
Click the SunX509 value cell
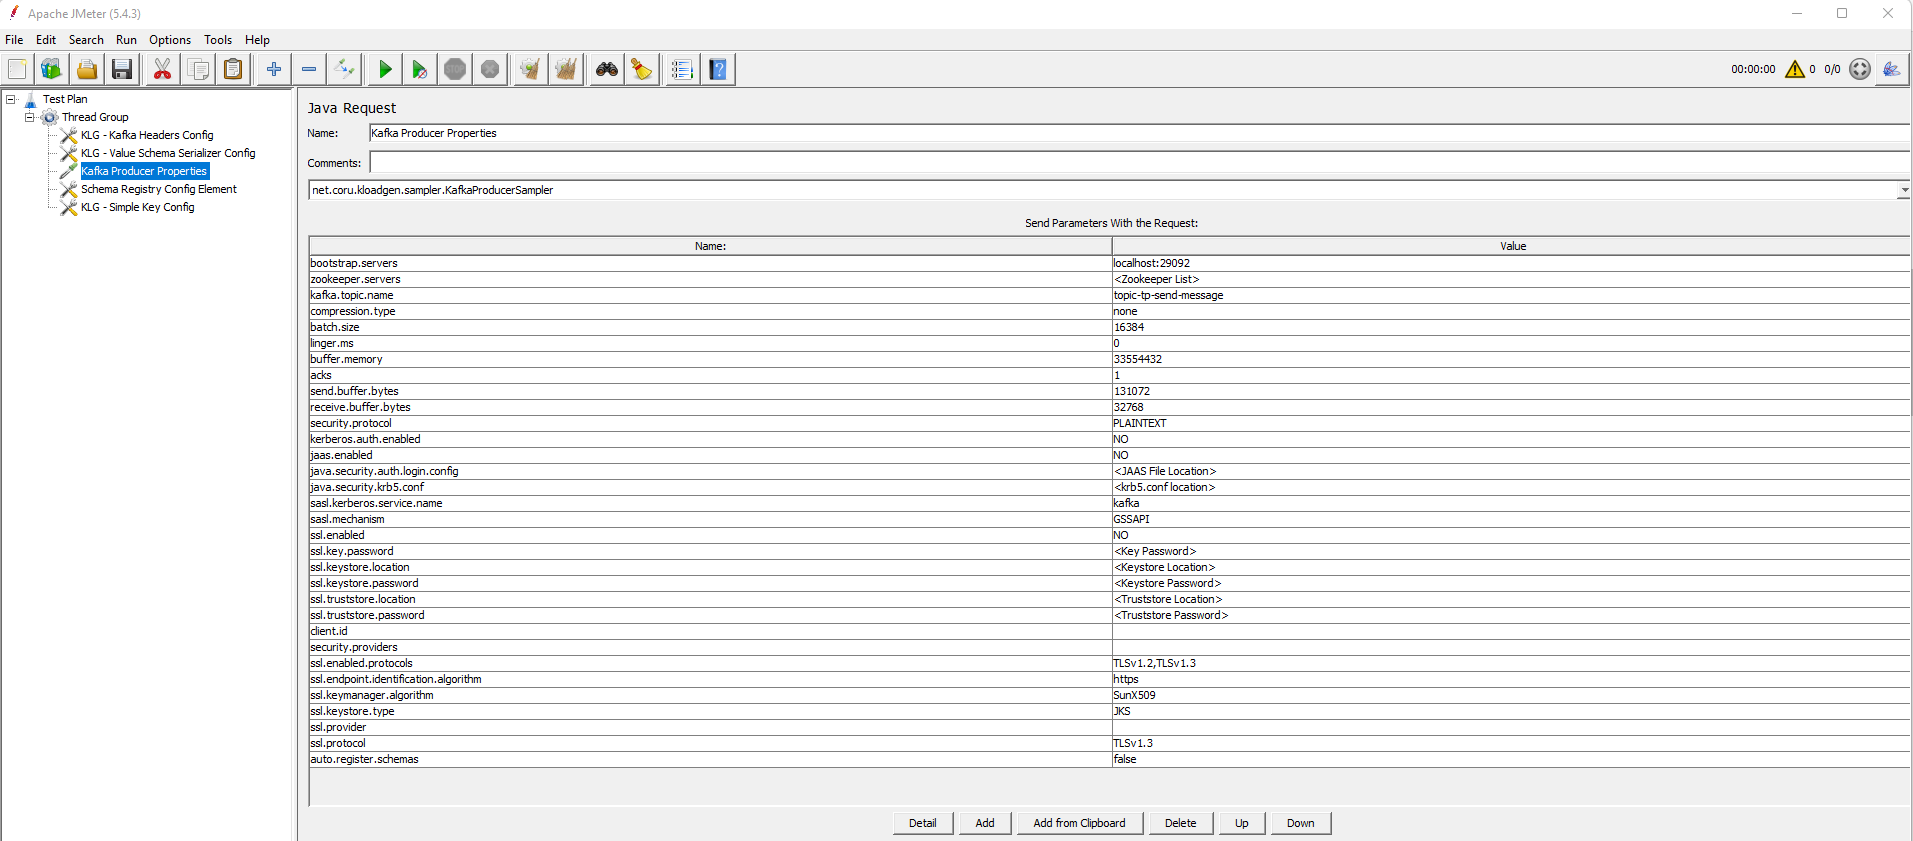[x=1511, y=695]
